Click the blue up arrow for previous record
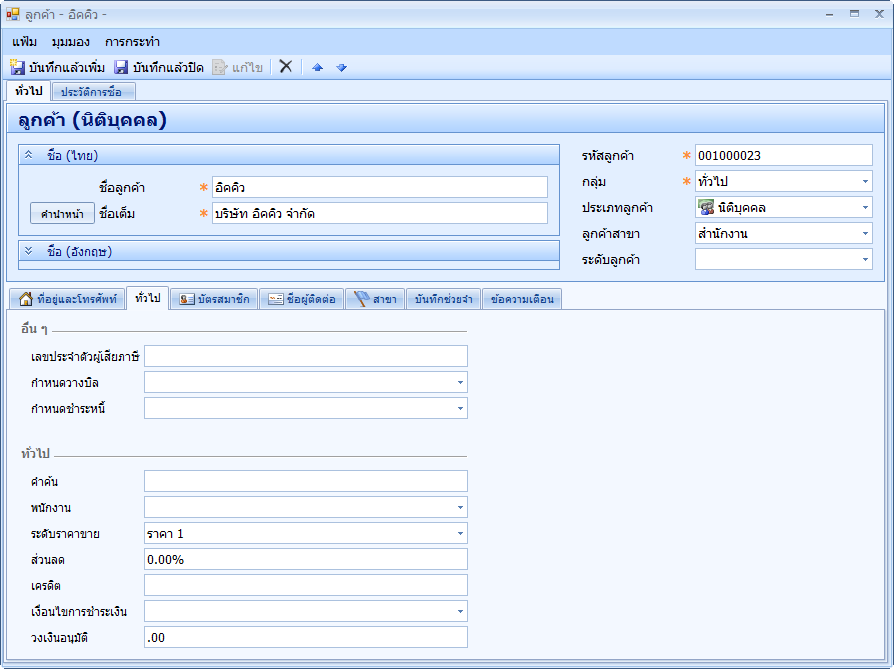894x669 pixels. point(318,67)
